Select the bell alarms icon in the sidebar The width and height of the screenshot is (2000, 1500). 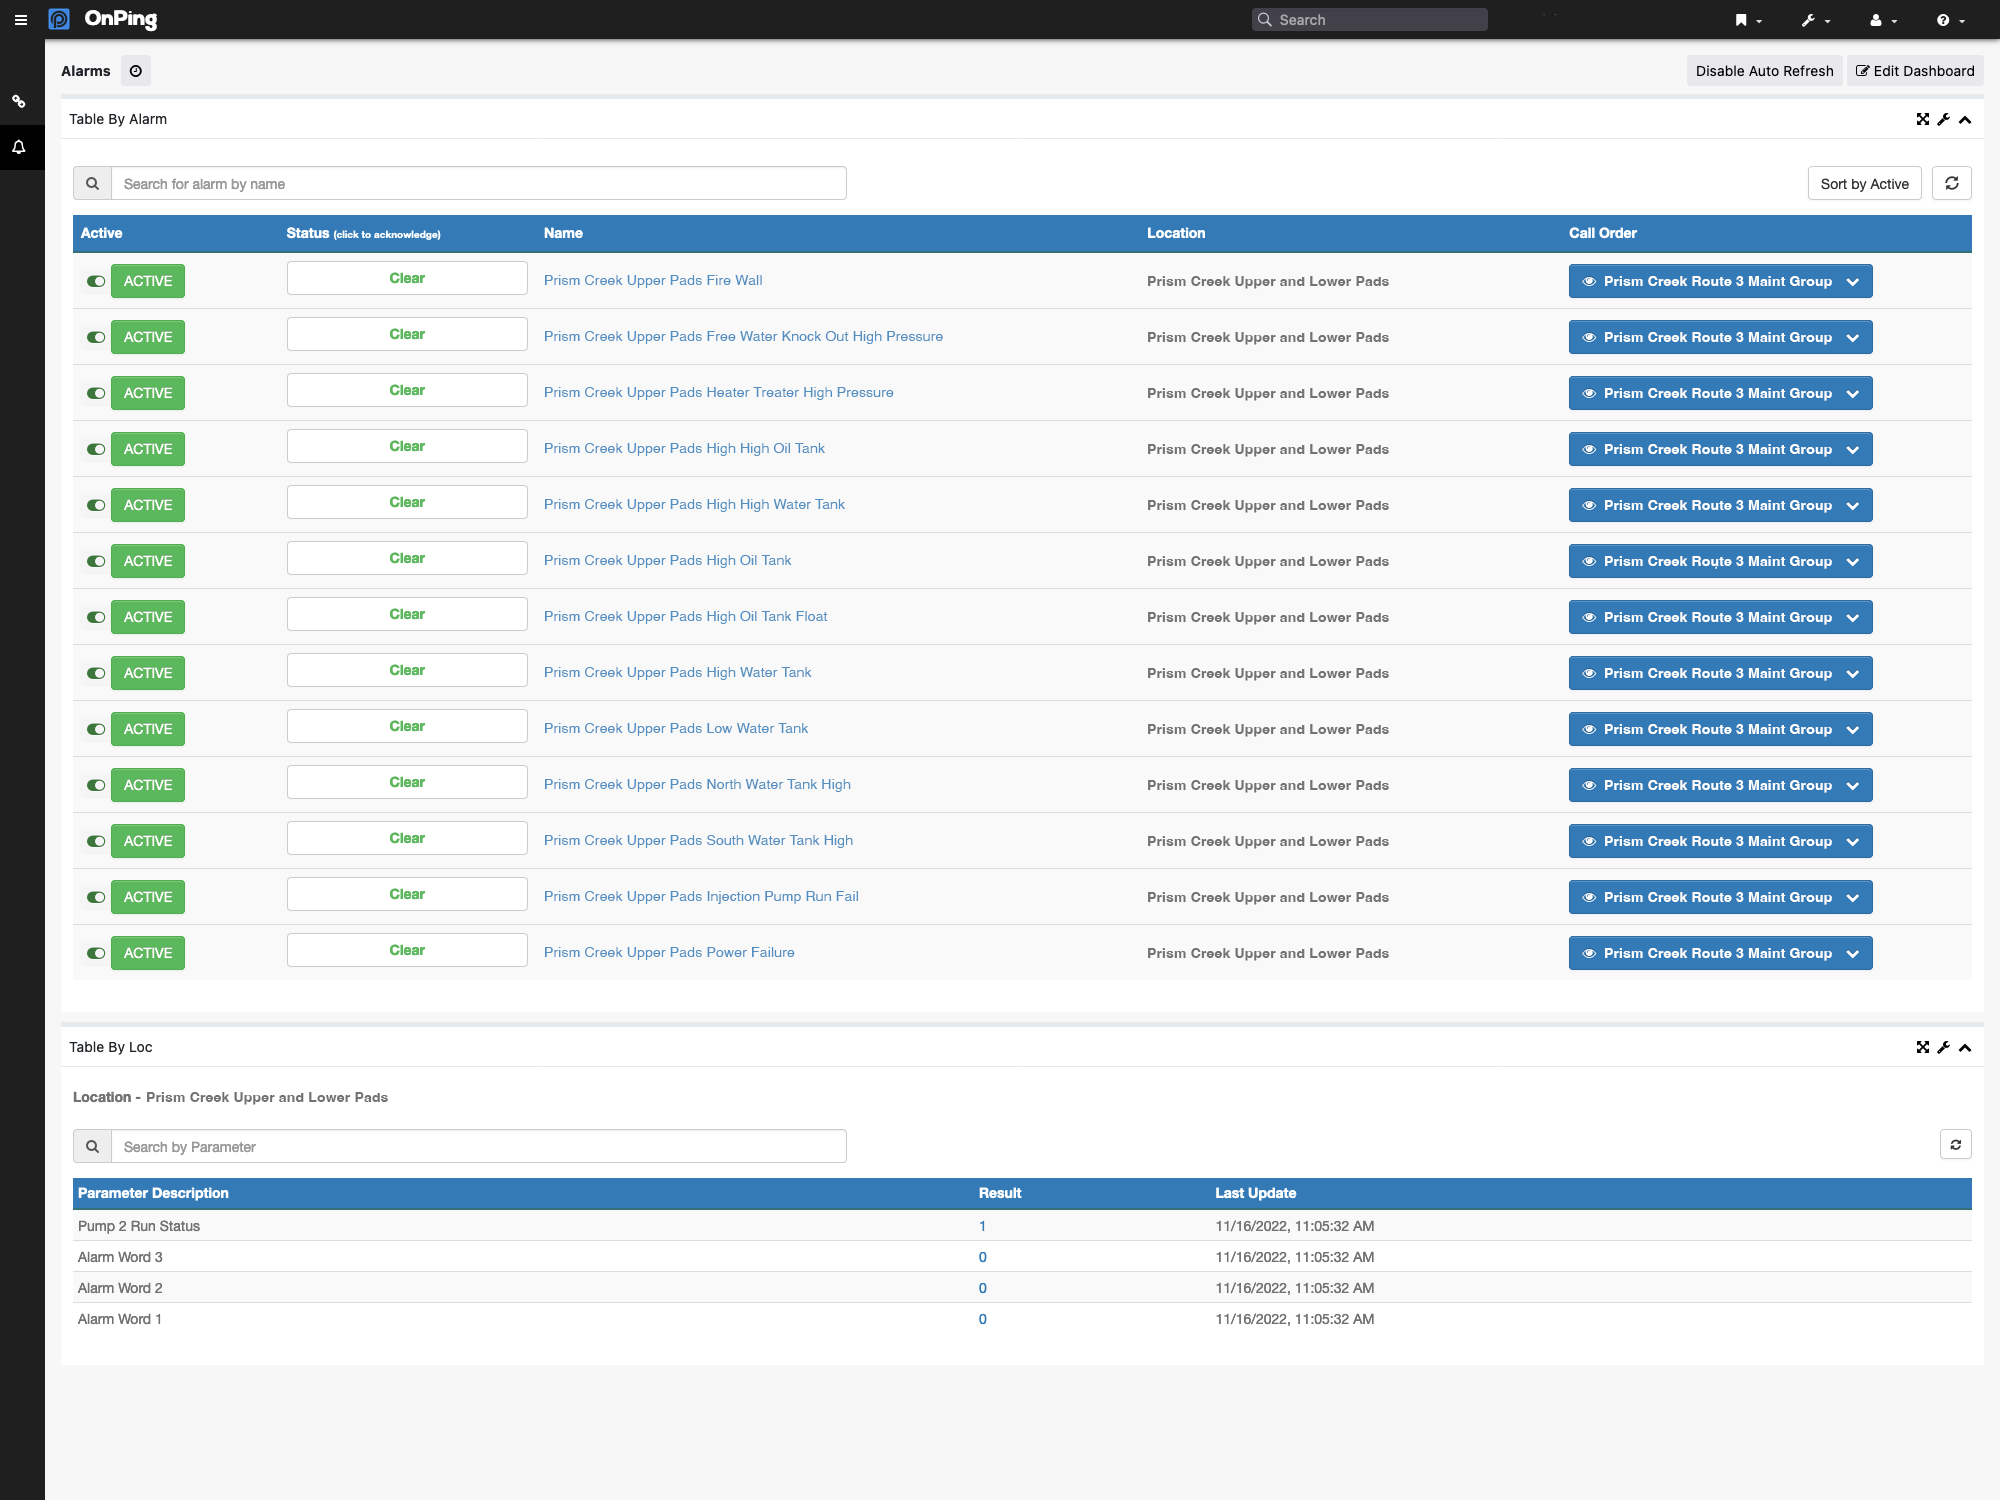coord(20,147)
